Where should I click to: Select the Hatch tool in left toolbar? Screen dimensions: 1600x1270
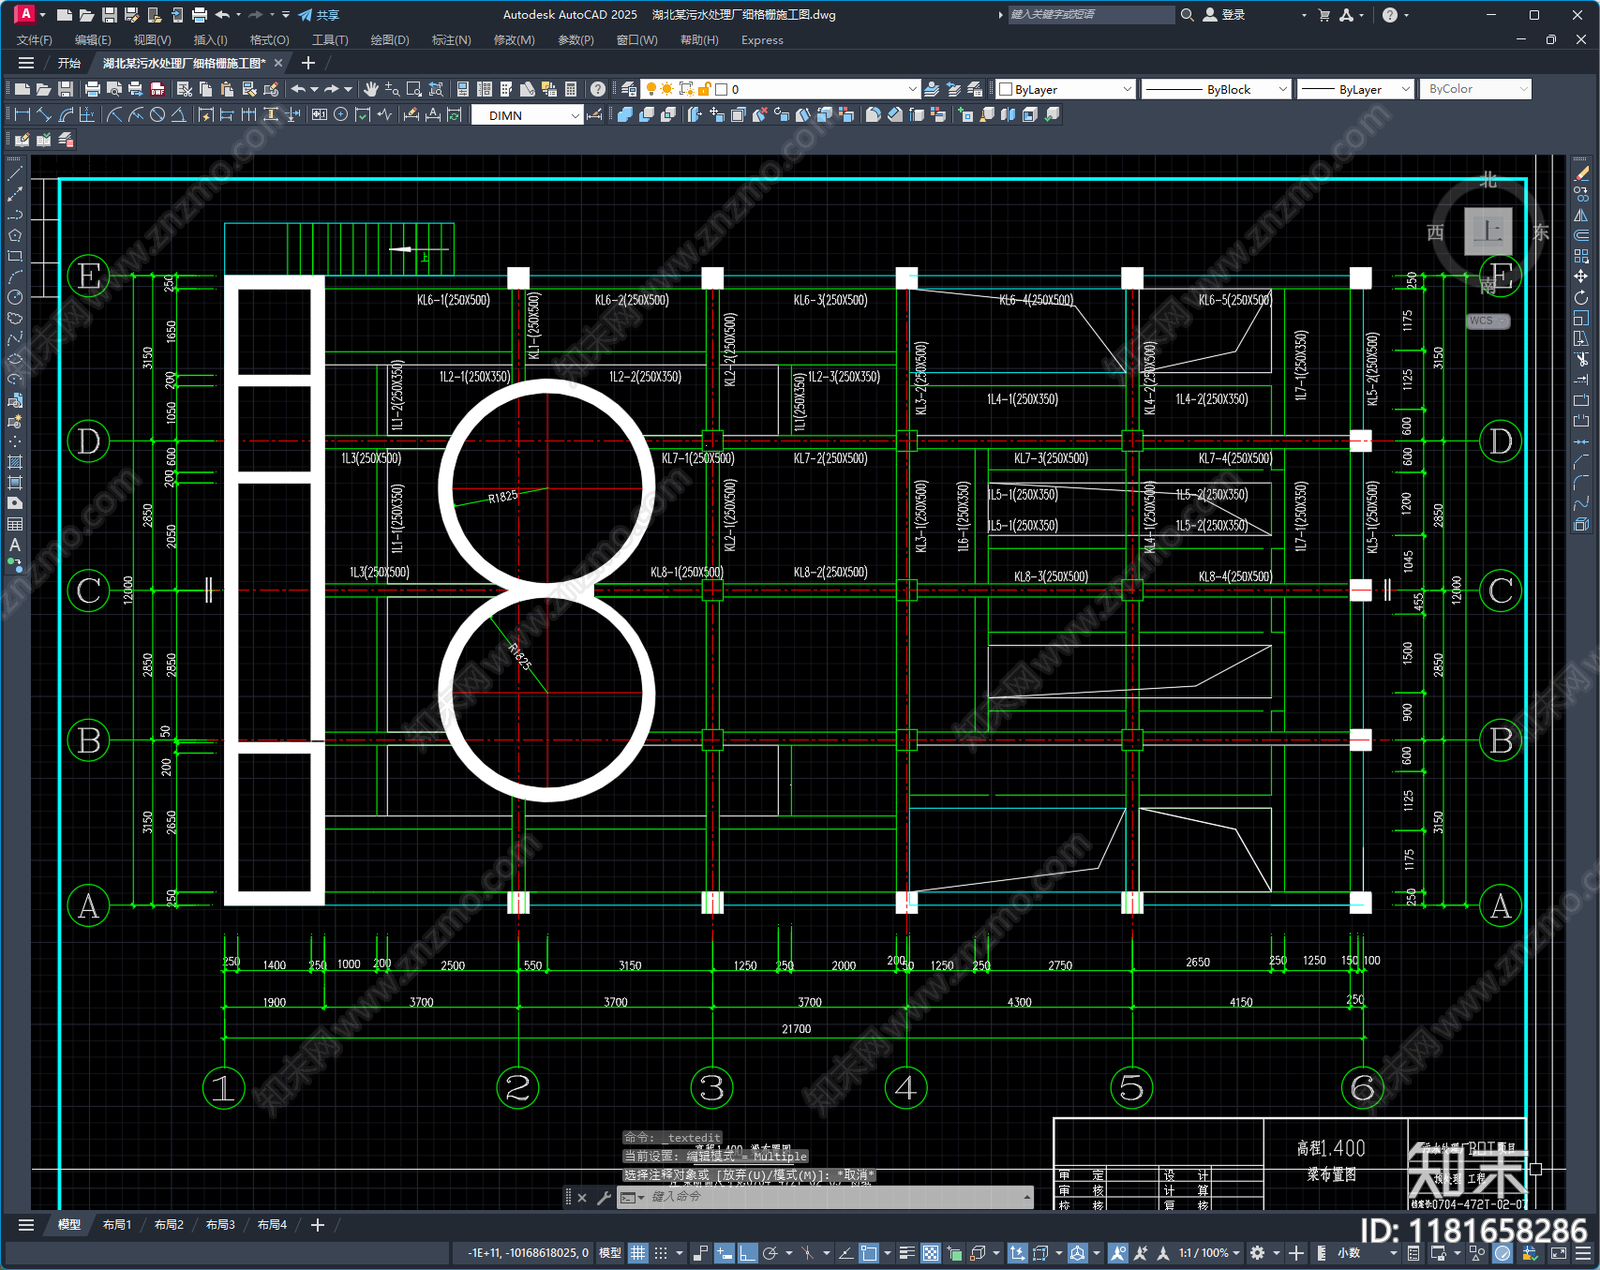pyautogui.click(x=15, y=462)
